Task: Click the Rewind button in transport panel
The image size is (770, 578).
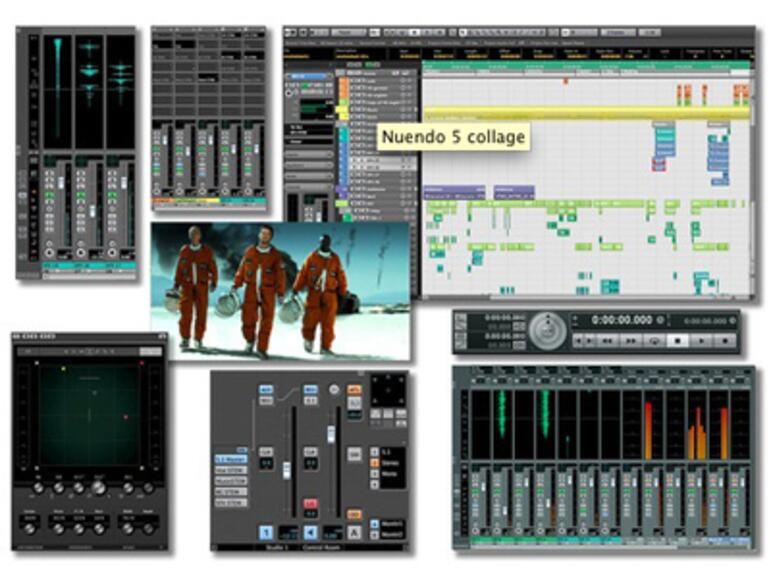Action: pyautogui.click(x=606, y=342)
